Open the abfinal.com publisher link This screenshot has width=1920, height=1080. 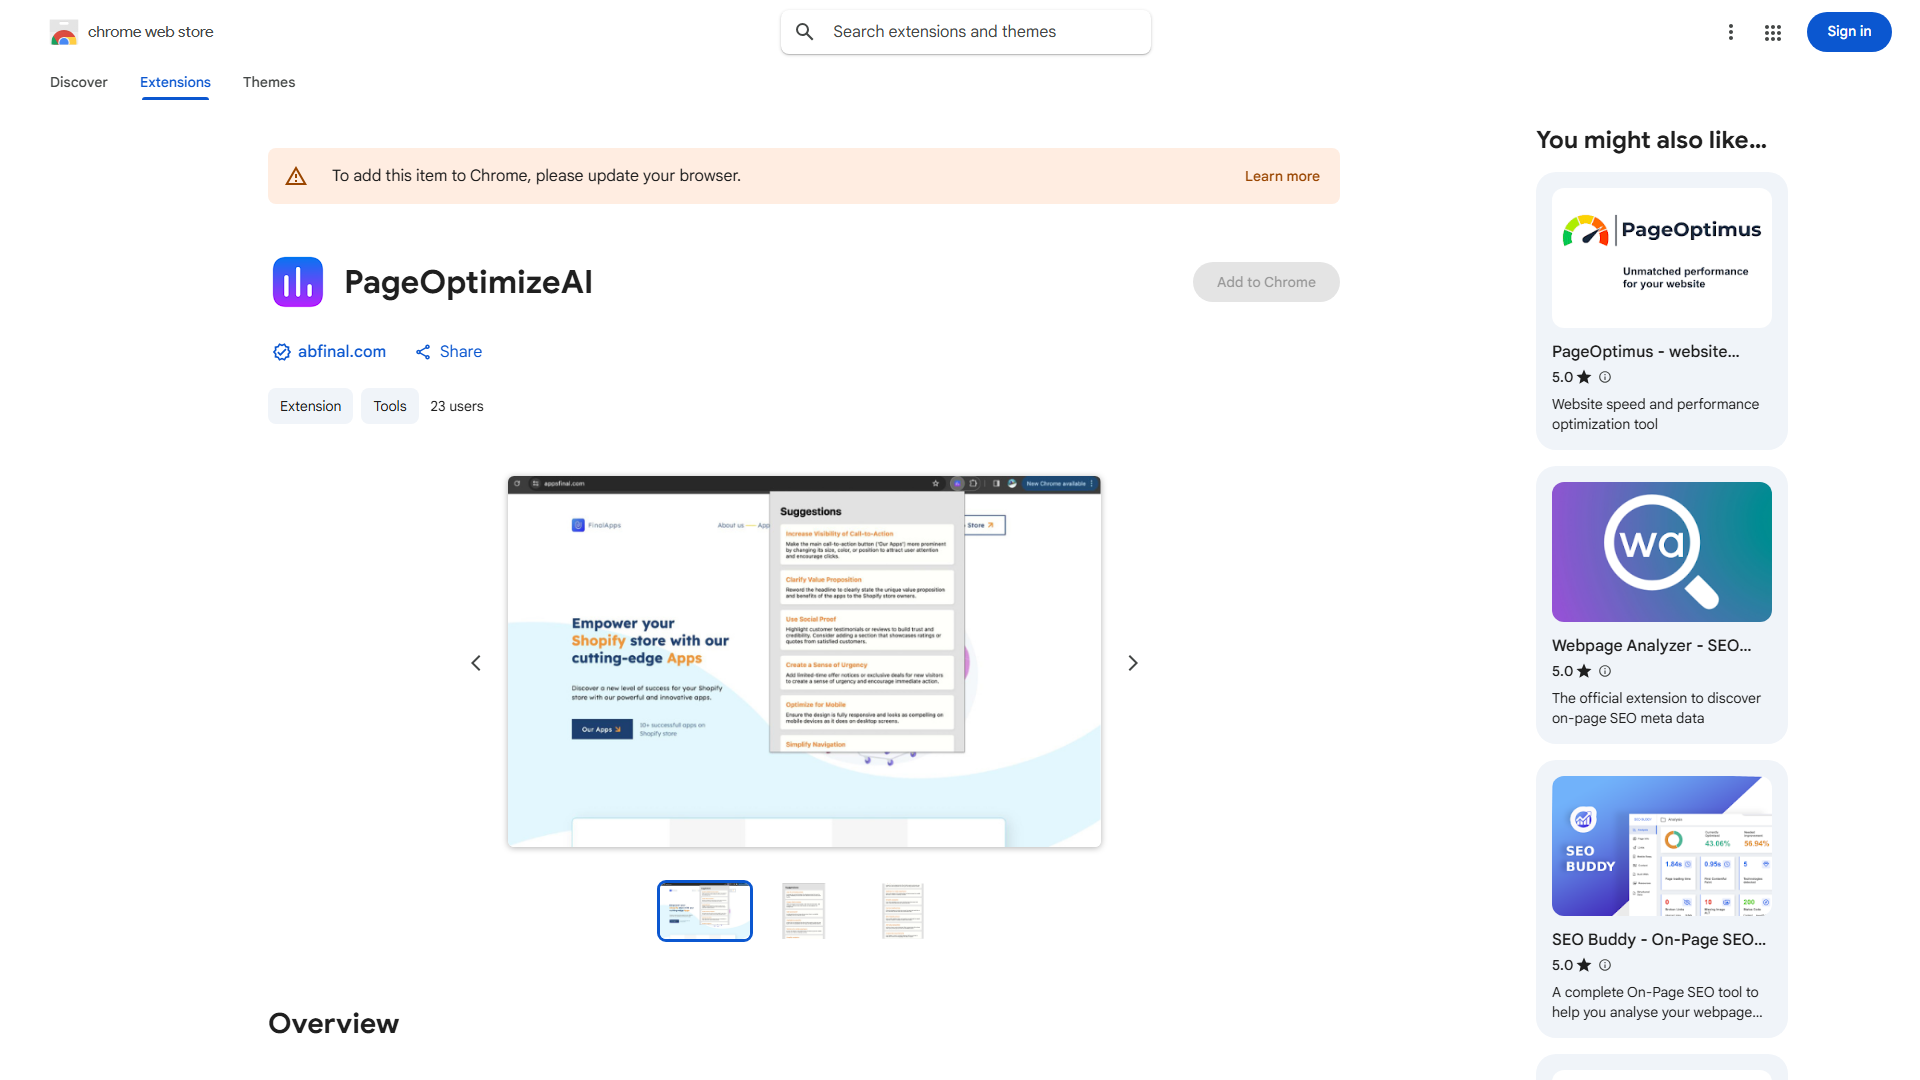coord(341,351)
